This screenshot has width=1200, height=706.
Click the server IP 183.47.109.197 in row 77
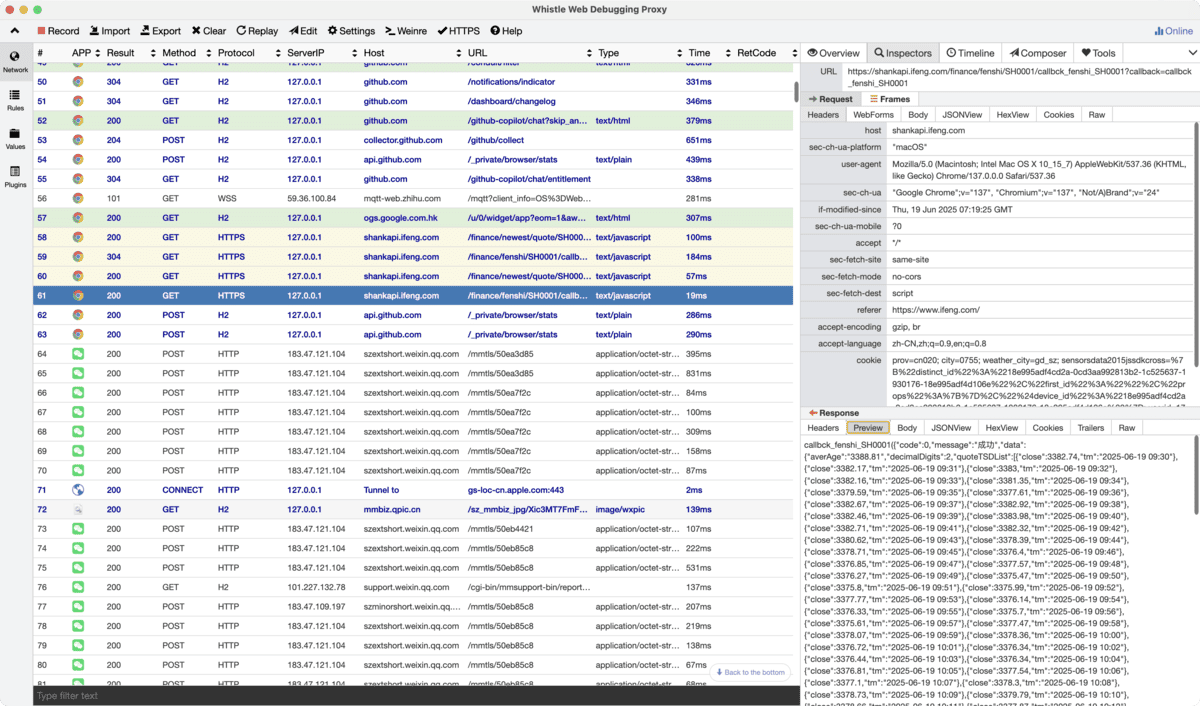317,607
